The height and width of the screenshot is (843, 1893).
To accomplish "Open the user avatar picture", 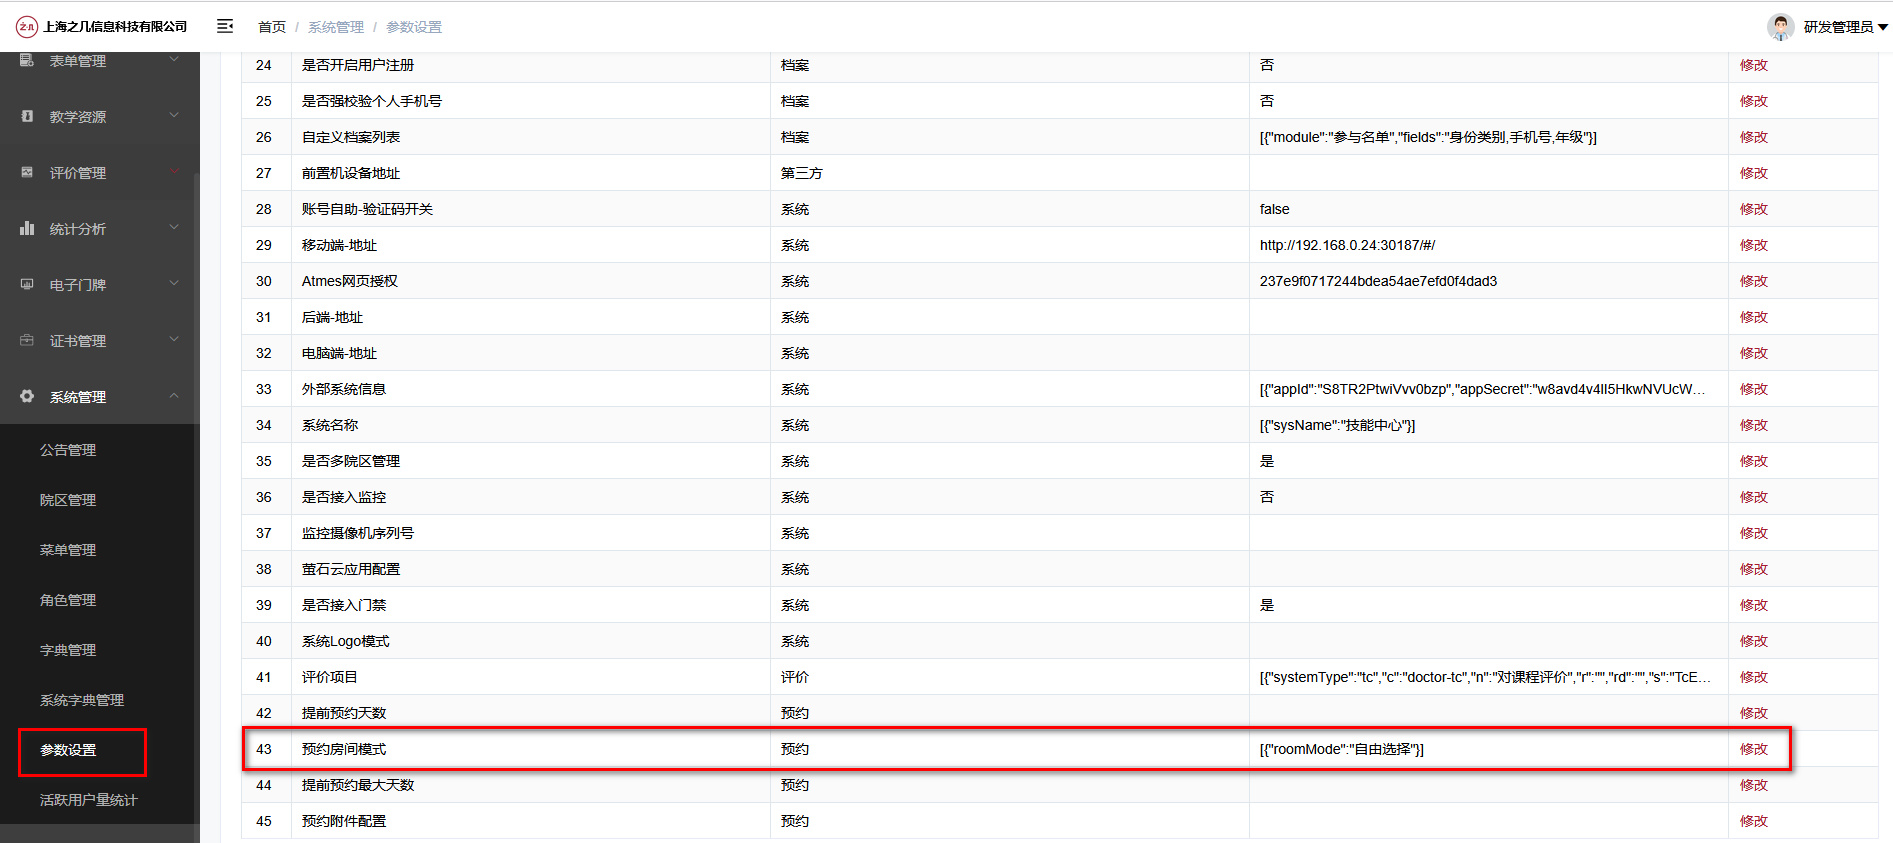I will (1780, 27).
